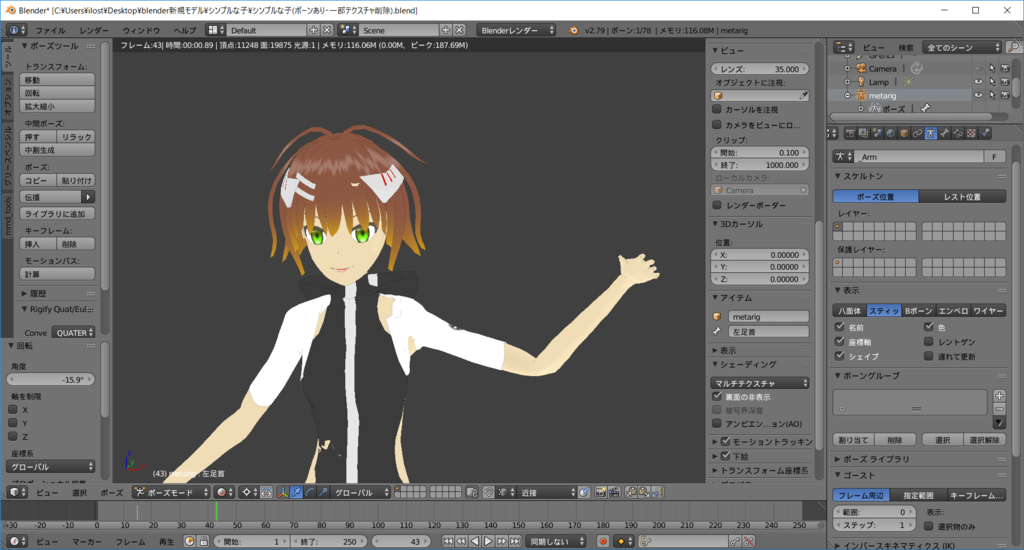Toggle Lamp visibility eye in outliner
Image resolution: width=1024 pixels, height=550 pixels.
point(978,82)
